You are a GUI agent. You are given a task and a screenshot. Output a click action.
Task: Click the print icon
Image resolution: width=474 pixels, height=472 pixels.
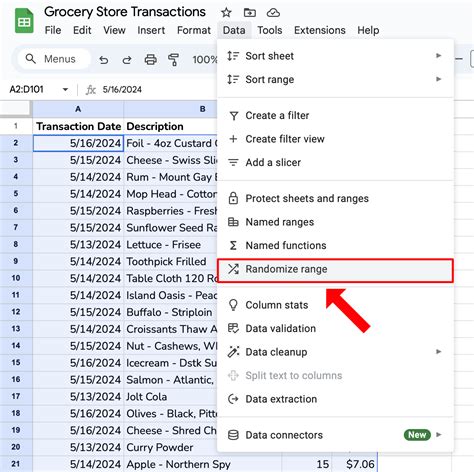click(x=150, y=60)
